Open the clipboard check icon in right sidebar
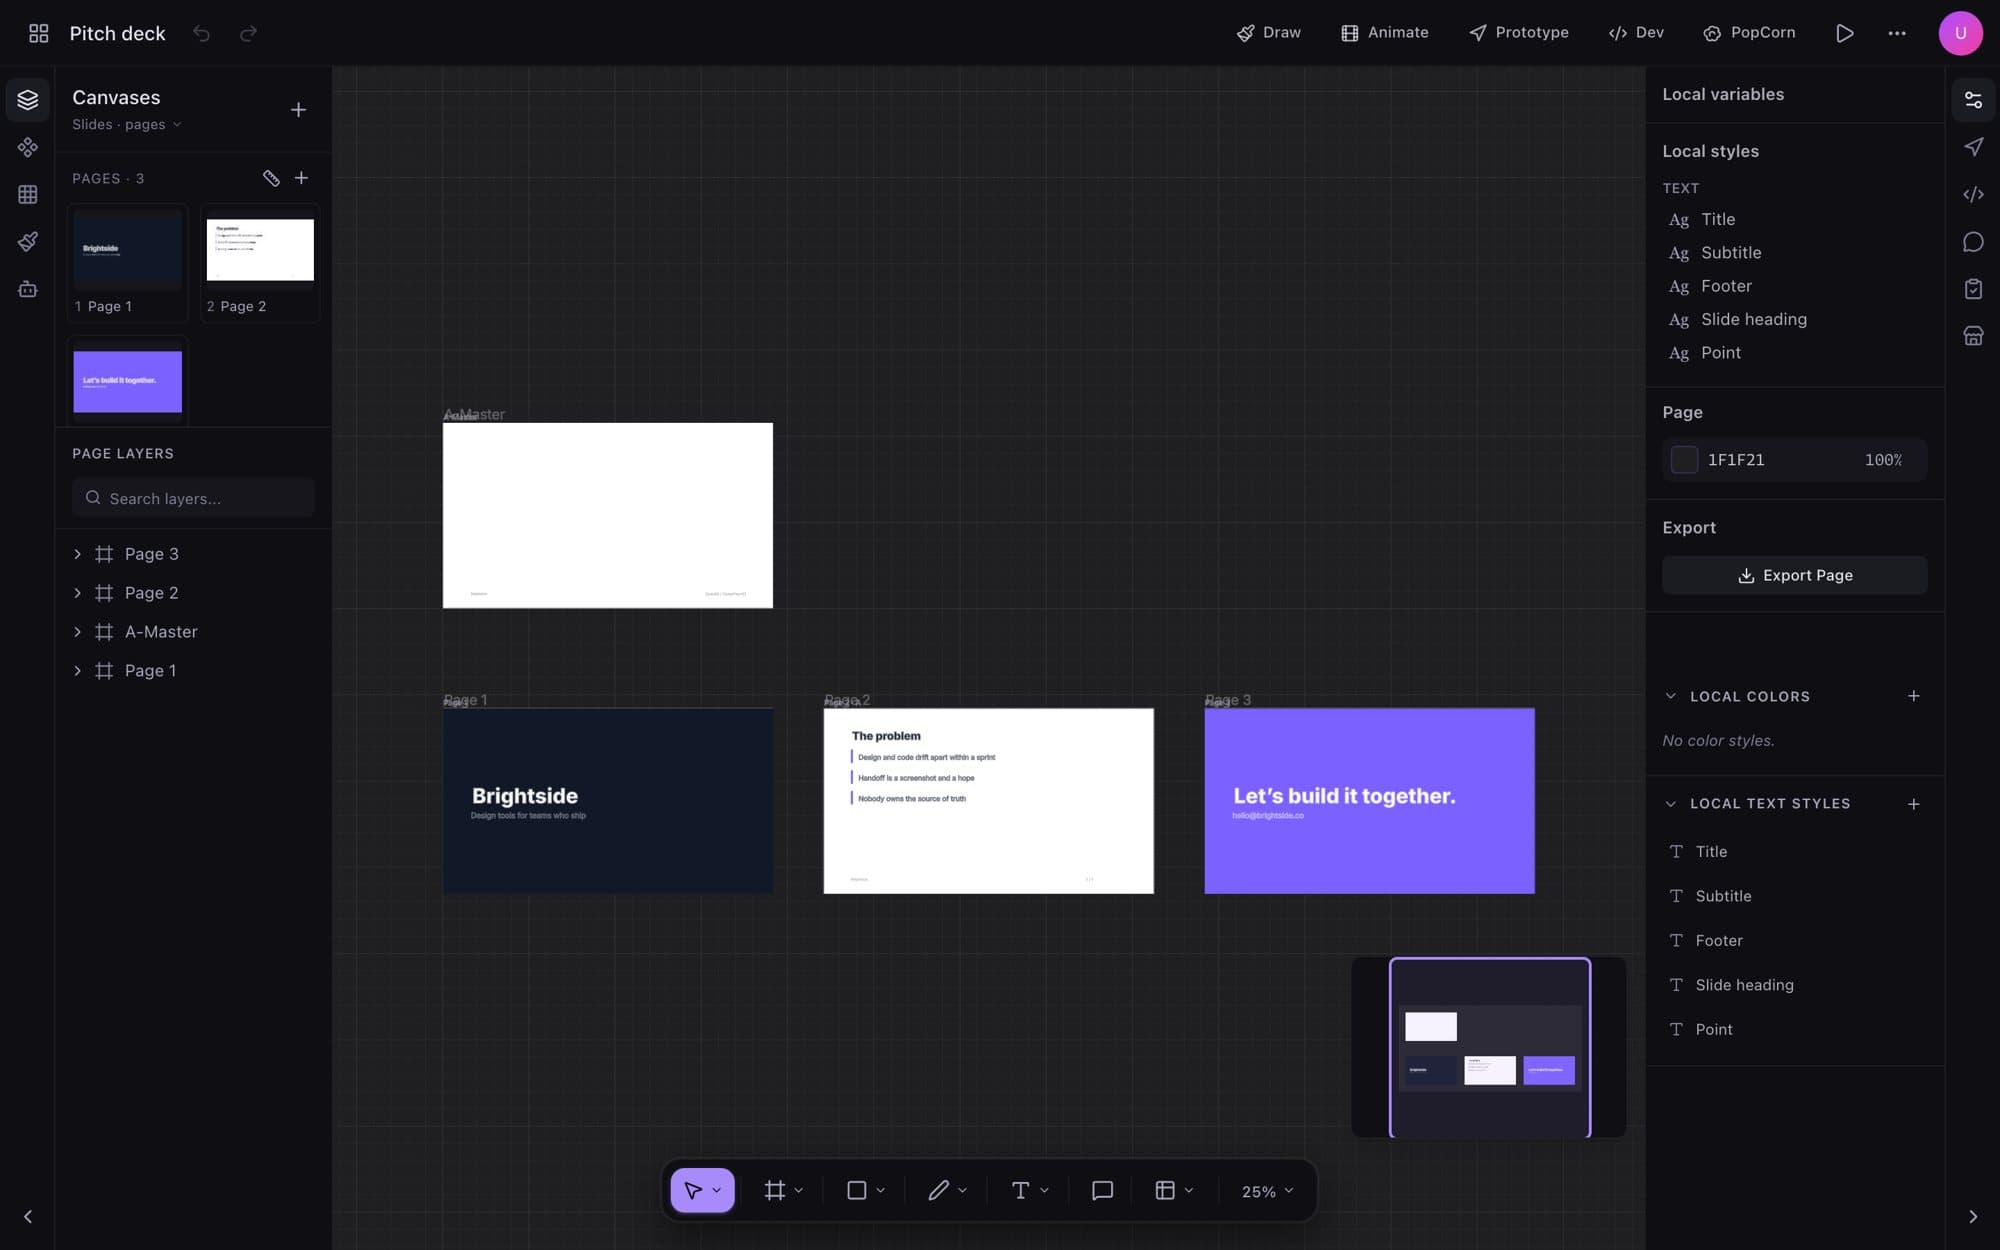This screenshot has height=1250, width=2000. 1973,289
